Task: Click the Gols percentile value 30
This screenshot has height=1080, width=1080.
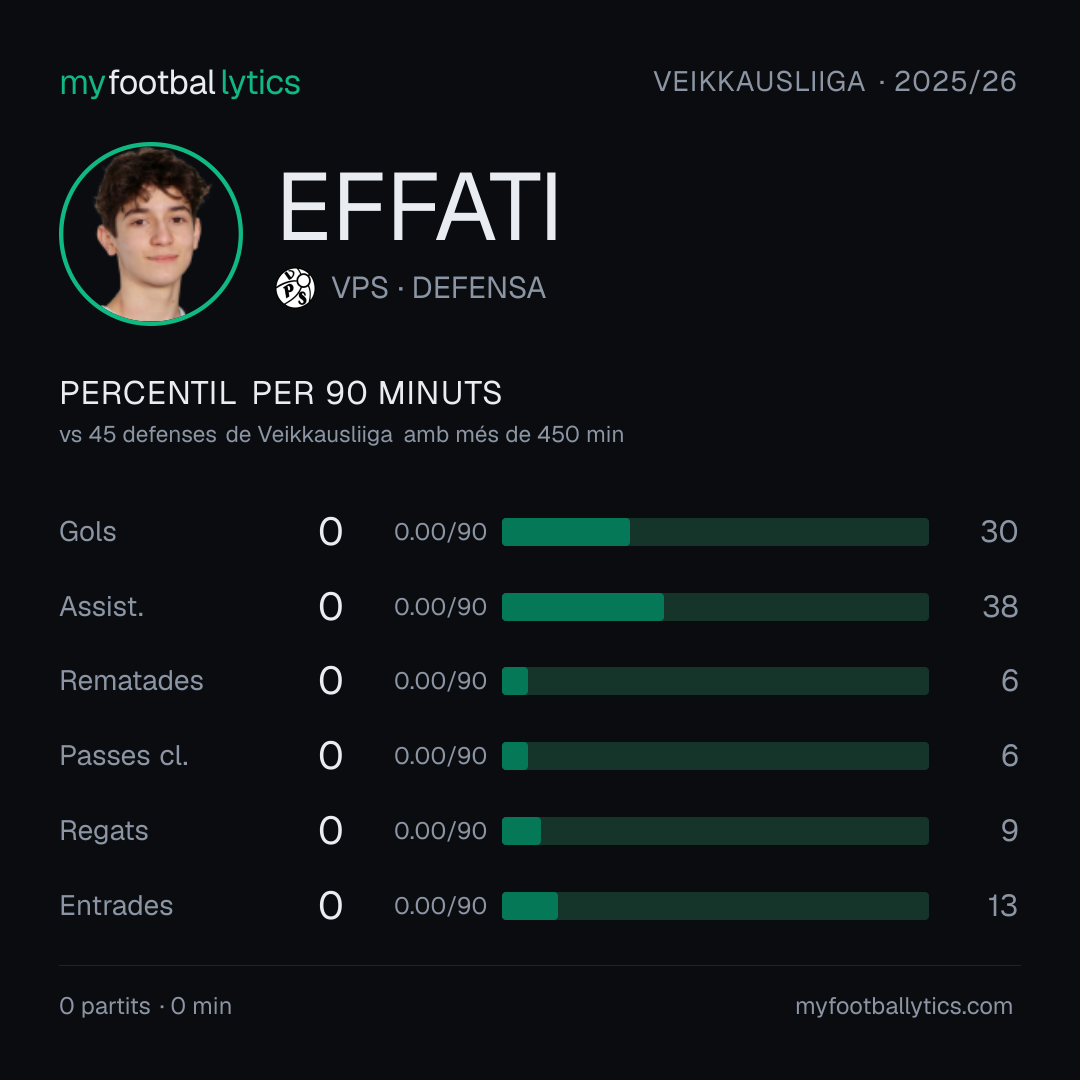Action: pos(999,532)
